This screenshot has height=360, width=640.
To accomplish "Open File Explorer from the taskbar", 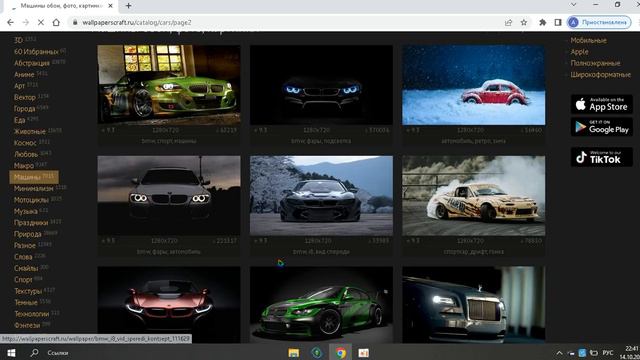I will (293, 353).
